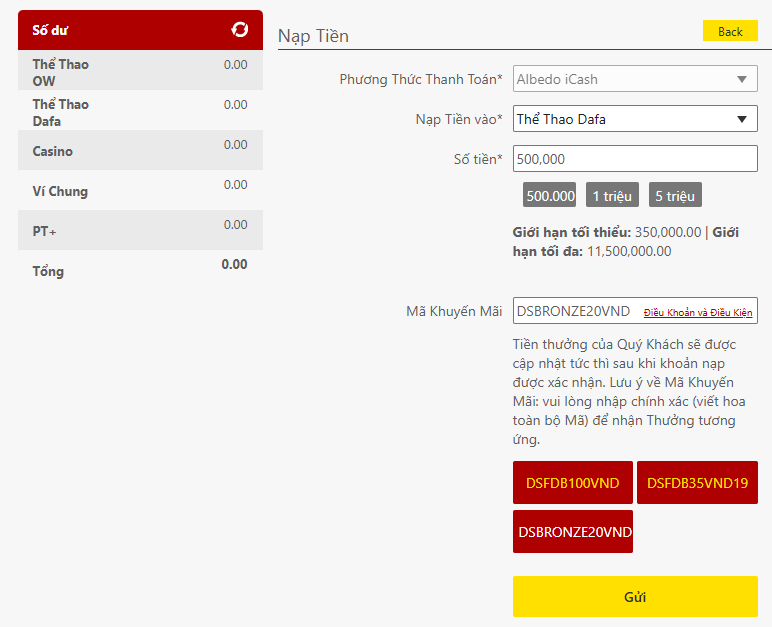The image size is (772, 627).
Task: Refresh the Số dư balance icon
Action: click(240, 30)
